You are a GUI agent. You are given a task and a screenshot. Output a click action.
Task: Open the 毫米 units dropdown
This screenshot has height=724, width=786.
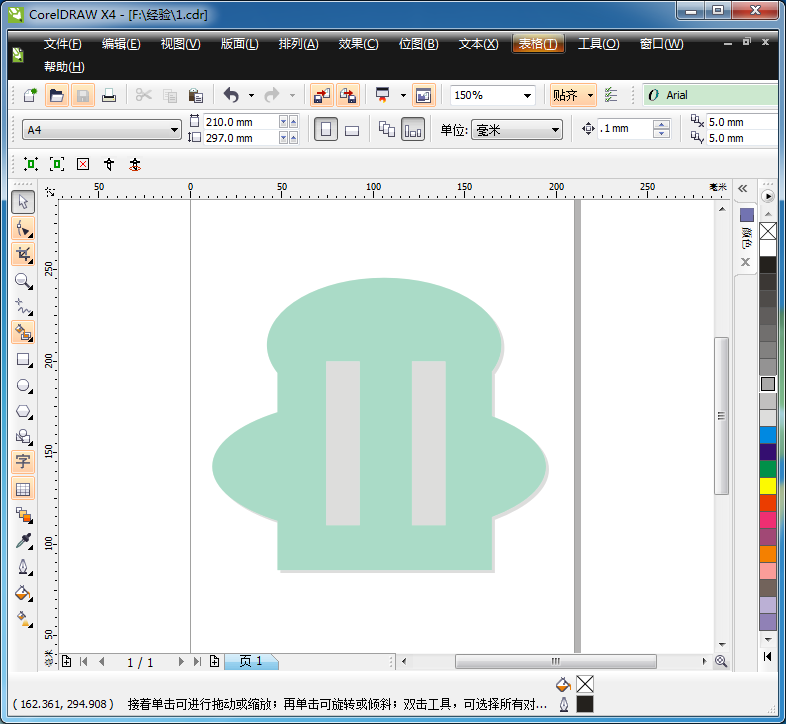pyautogui.click(x=556, y=130)
